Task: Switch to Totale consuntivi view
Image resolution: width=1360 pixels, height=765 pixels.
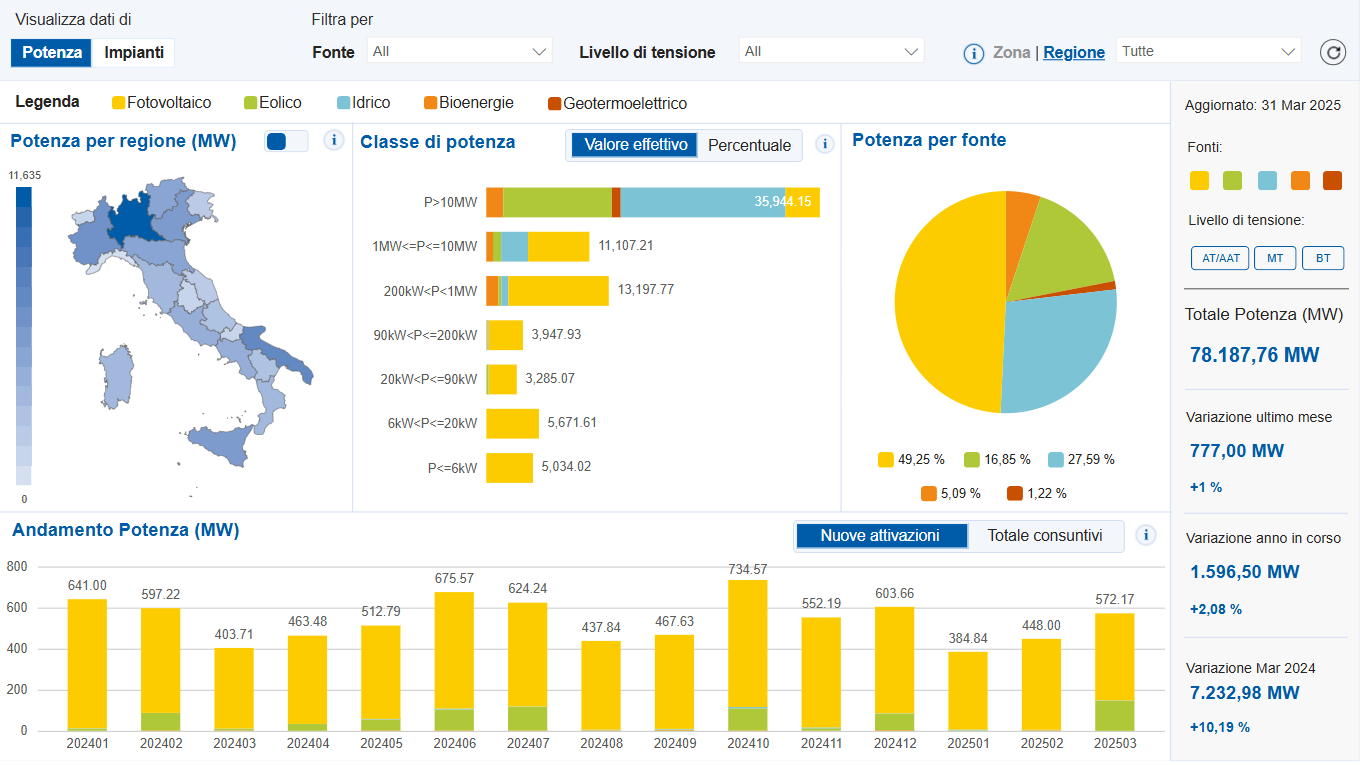Action: pos(1045,535)
